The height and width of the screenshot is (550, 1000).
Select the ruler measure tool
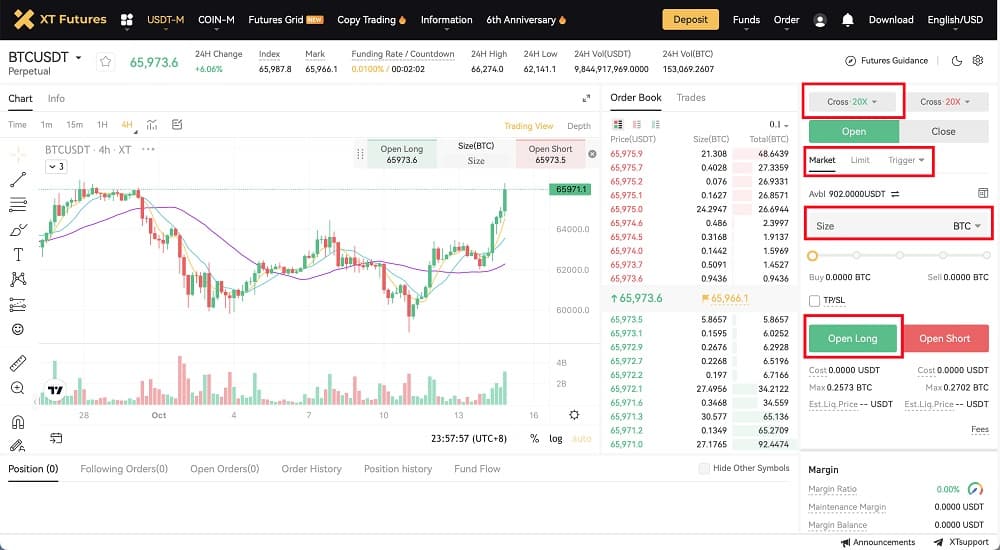pyautogui.click(x=18, y=363)
